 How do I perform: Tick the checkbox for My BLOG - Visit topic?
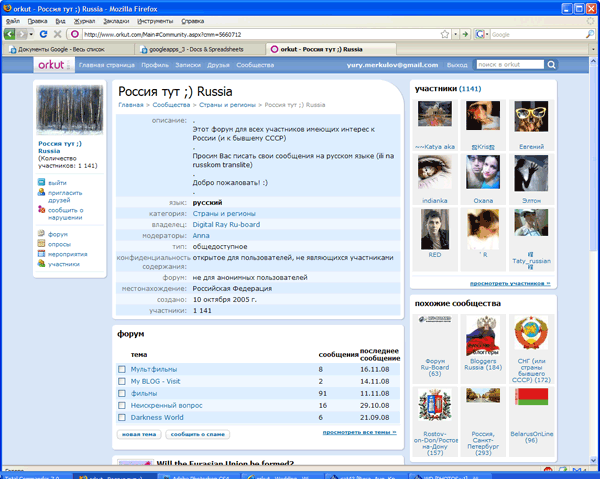pyautogui.click(x=122, y=381)
